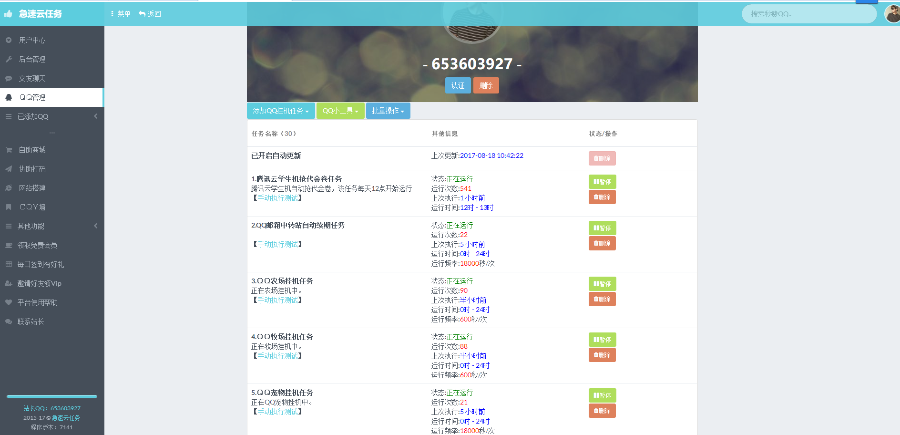Delete task 1 腾讯云学生机 task
Viewport: 900px width, 435px height.
click(x=602, y=197)
